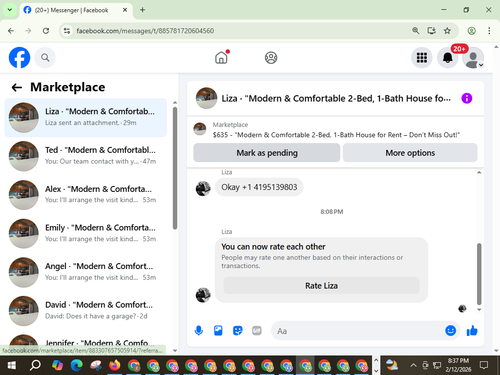
Task: Click the address bar URL
Action: point(145,31)
